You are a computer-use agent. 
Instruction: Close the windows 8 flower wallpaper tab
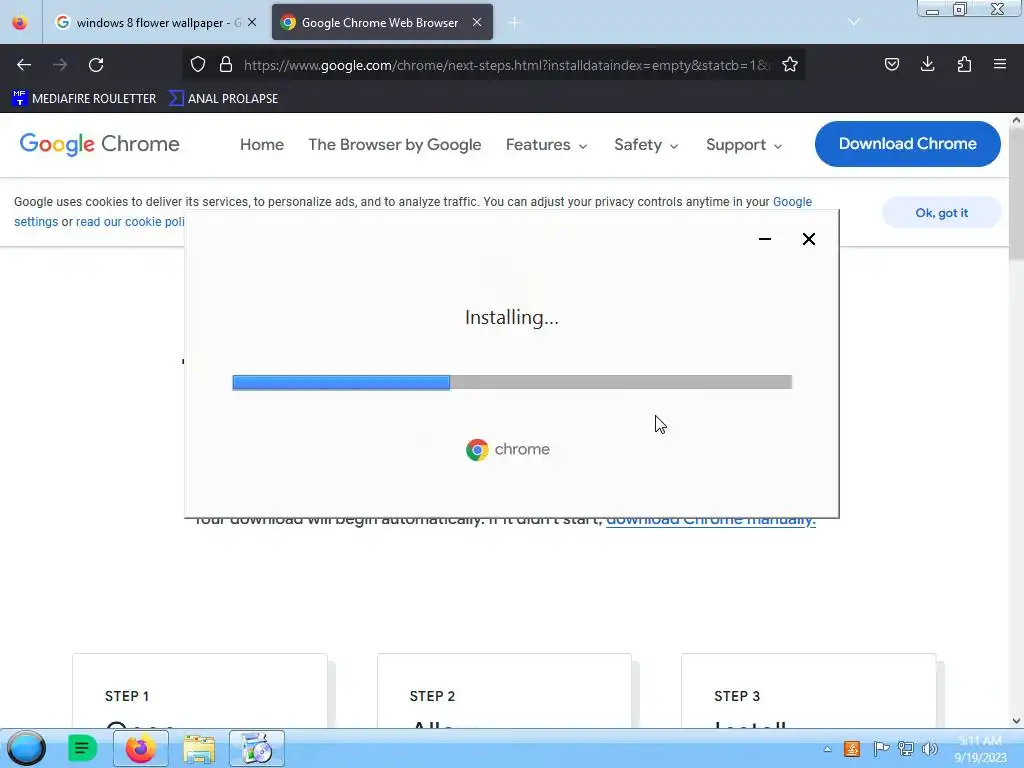click(252, 22)
